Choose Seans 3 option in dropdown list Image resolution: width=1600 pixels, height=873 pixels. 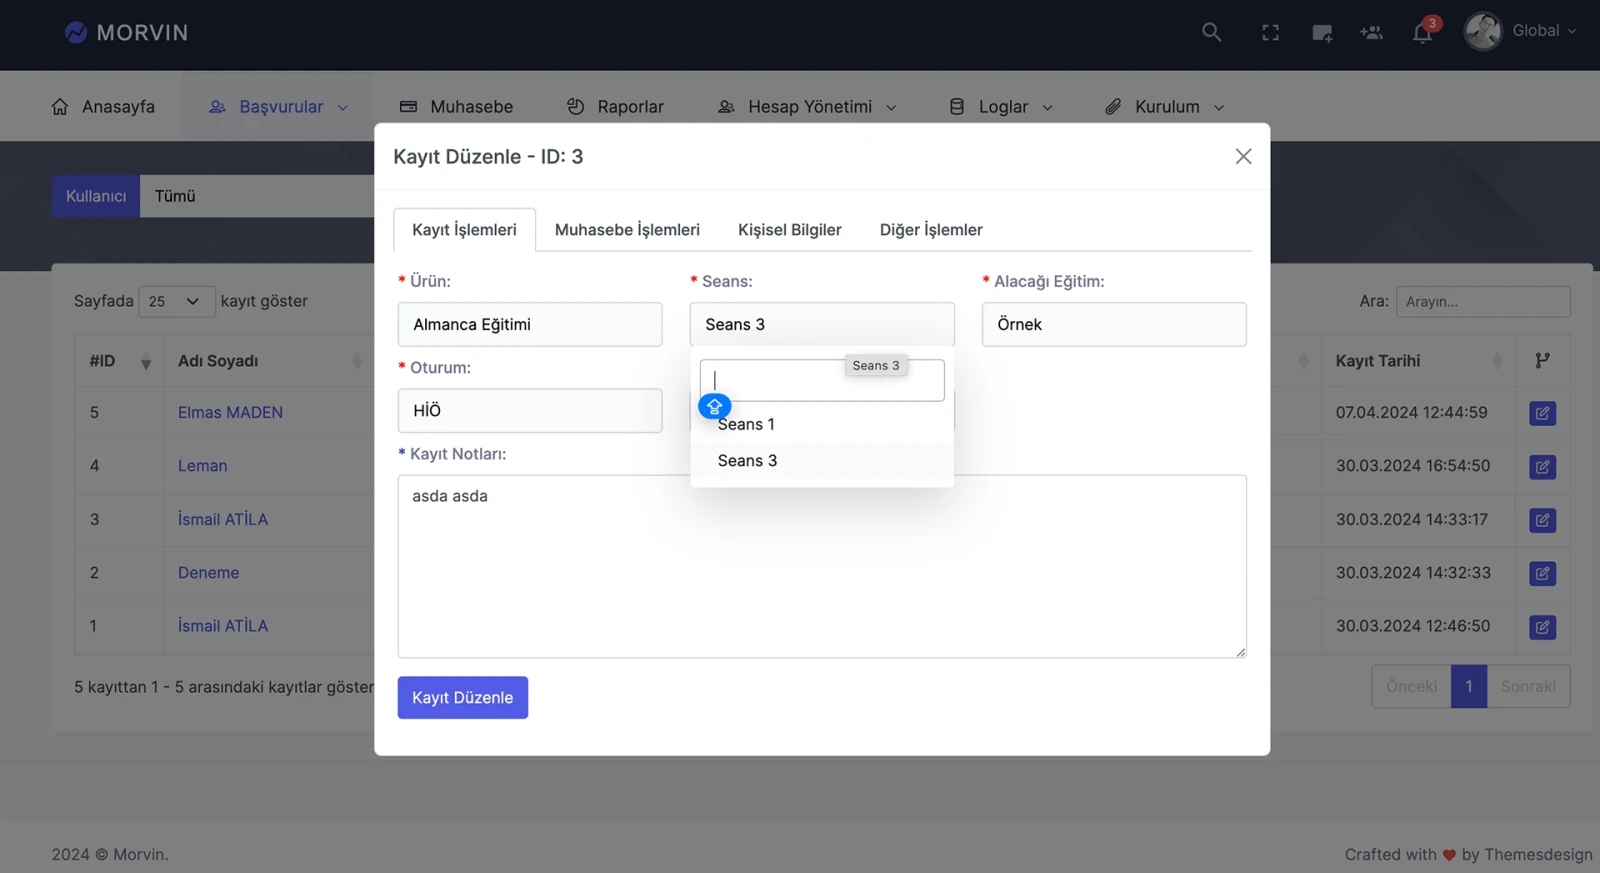click(747, 461)
